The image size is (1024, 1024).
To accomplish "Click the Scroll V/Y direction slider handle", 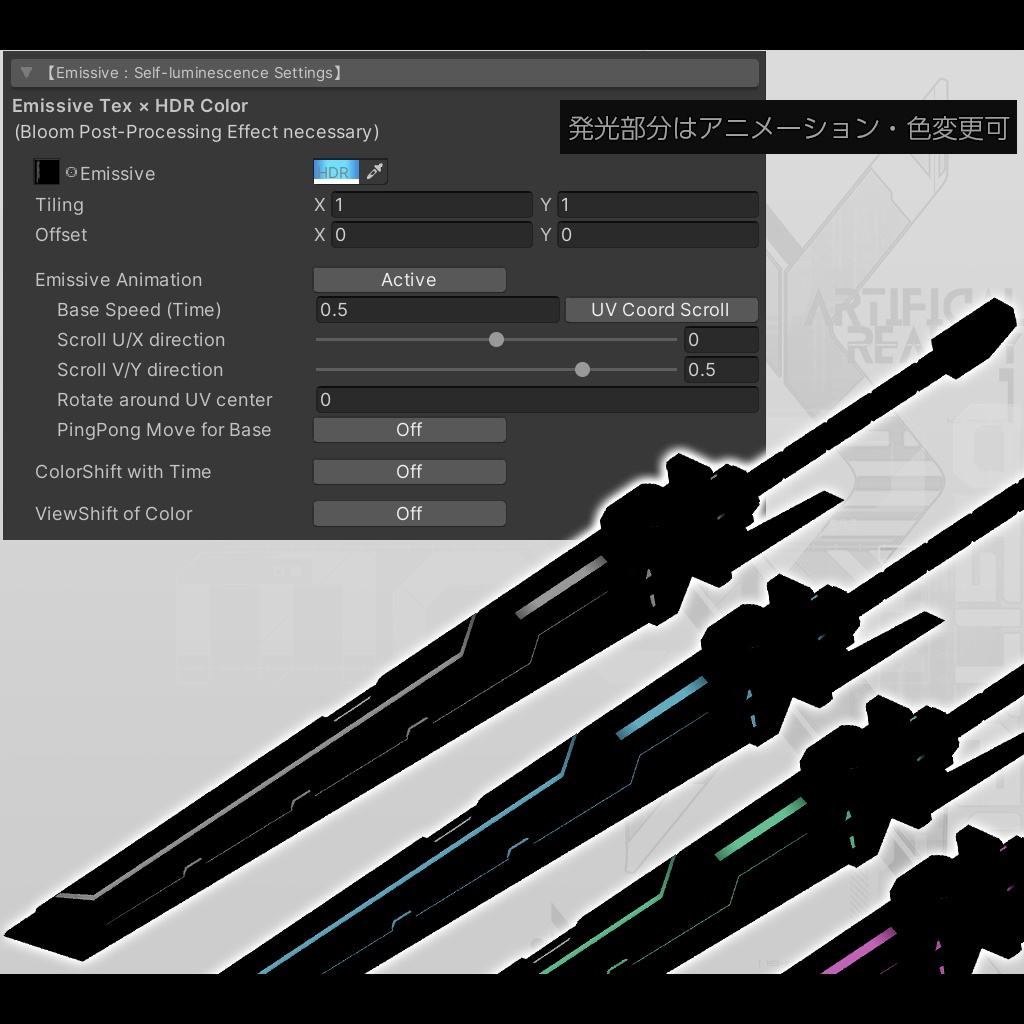I will (x=583, y=370).
